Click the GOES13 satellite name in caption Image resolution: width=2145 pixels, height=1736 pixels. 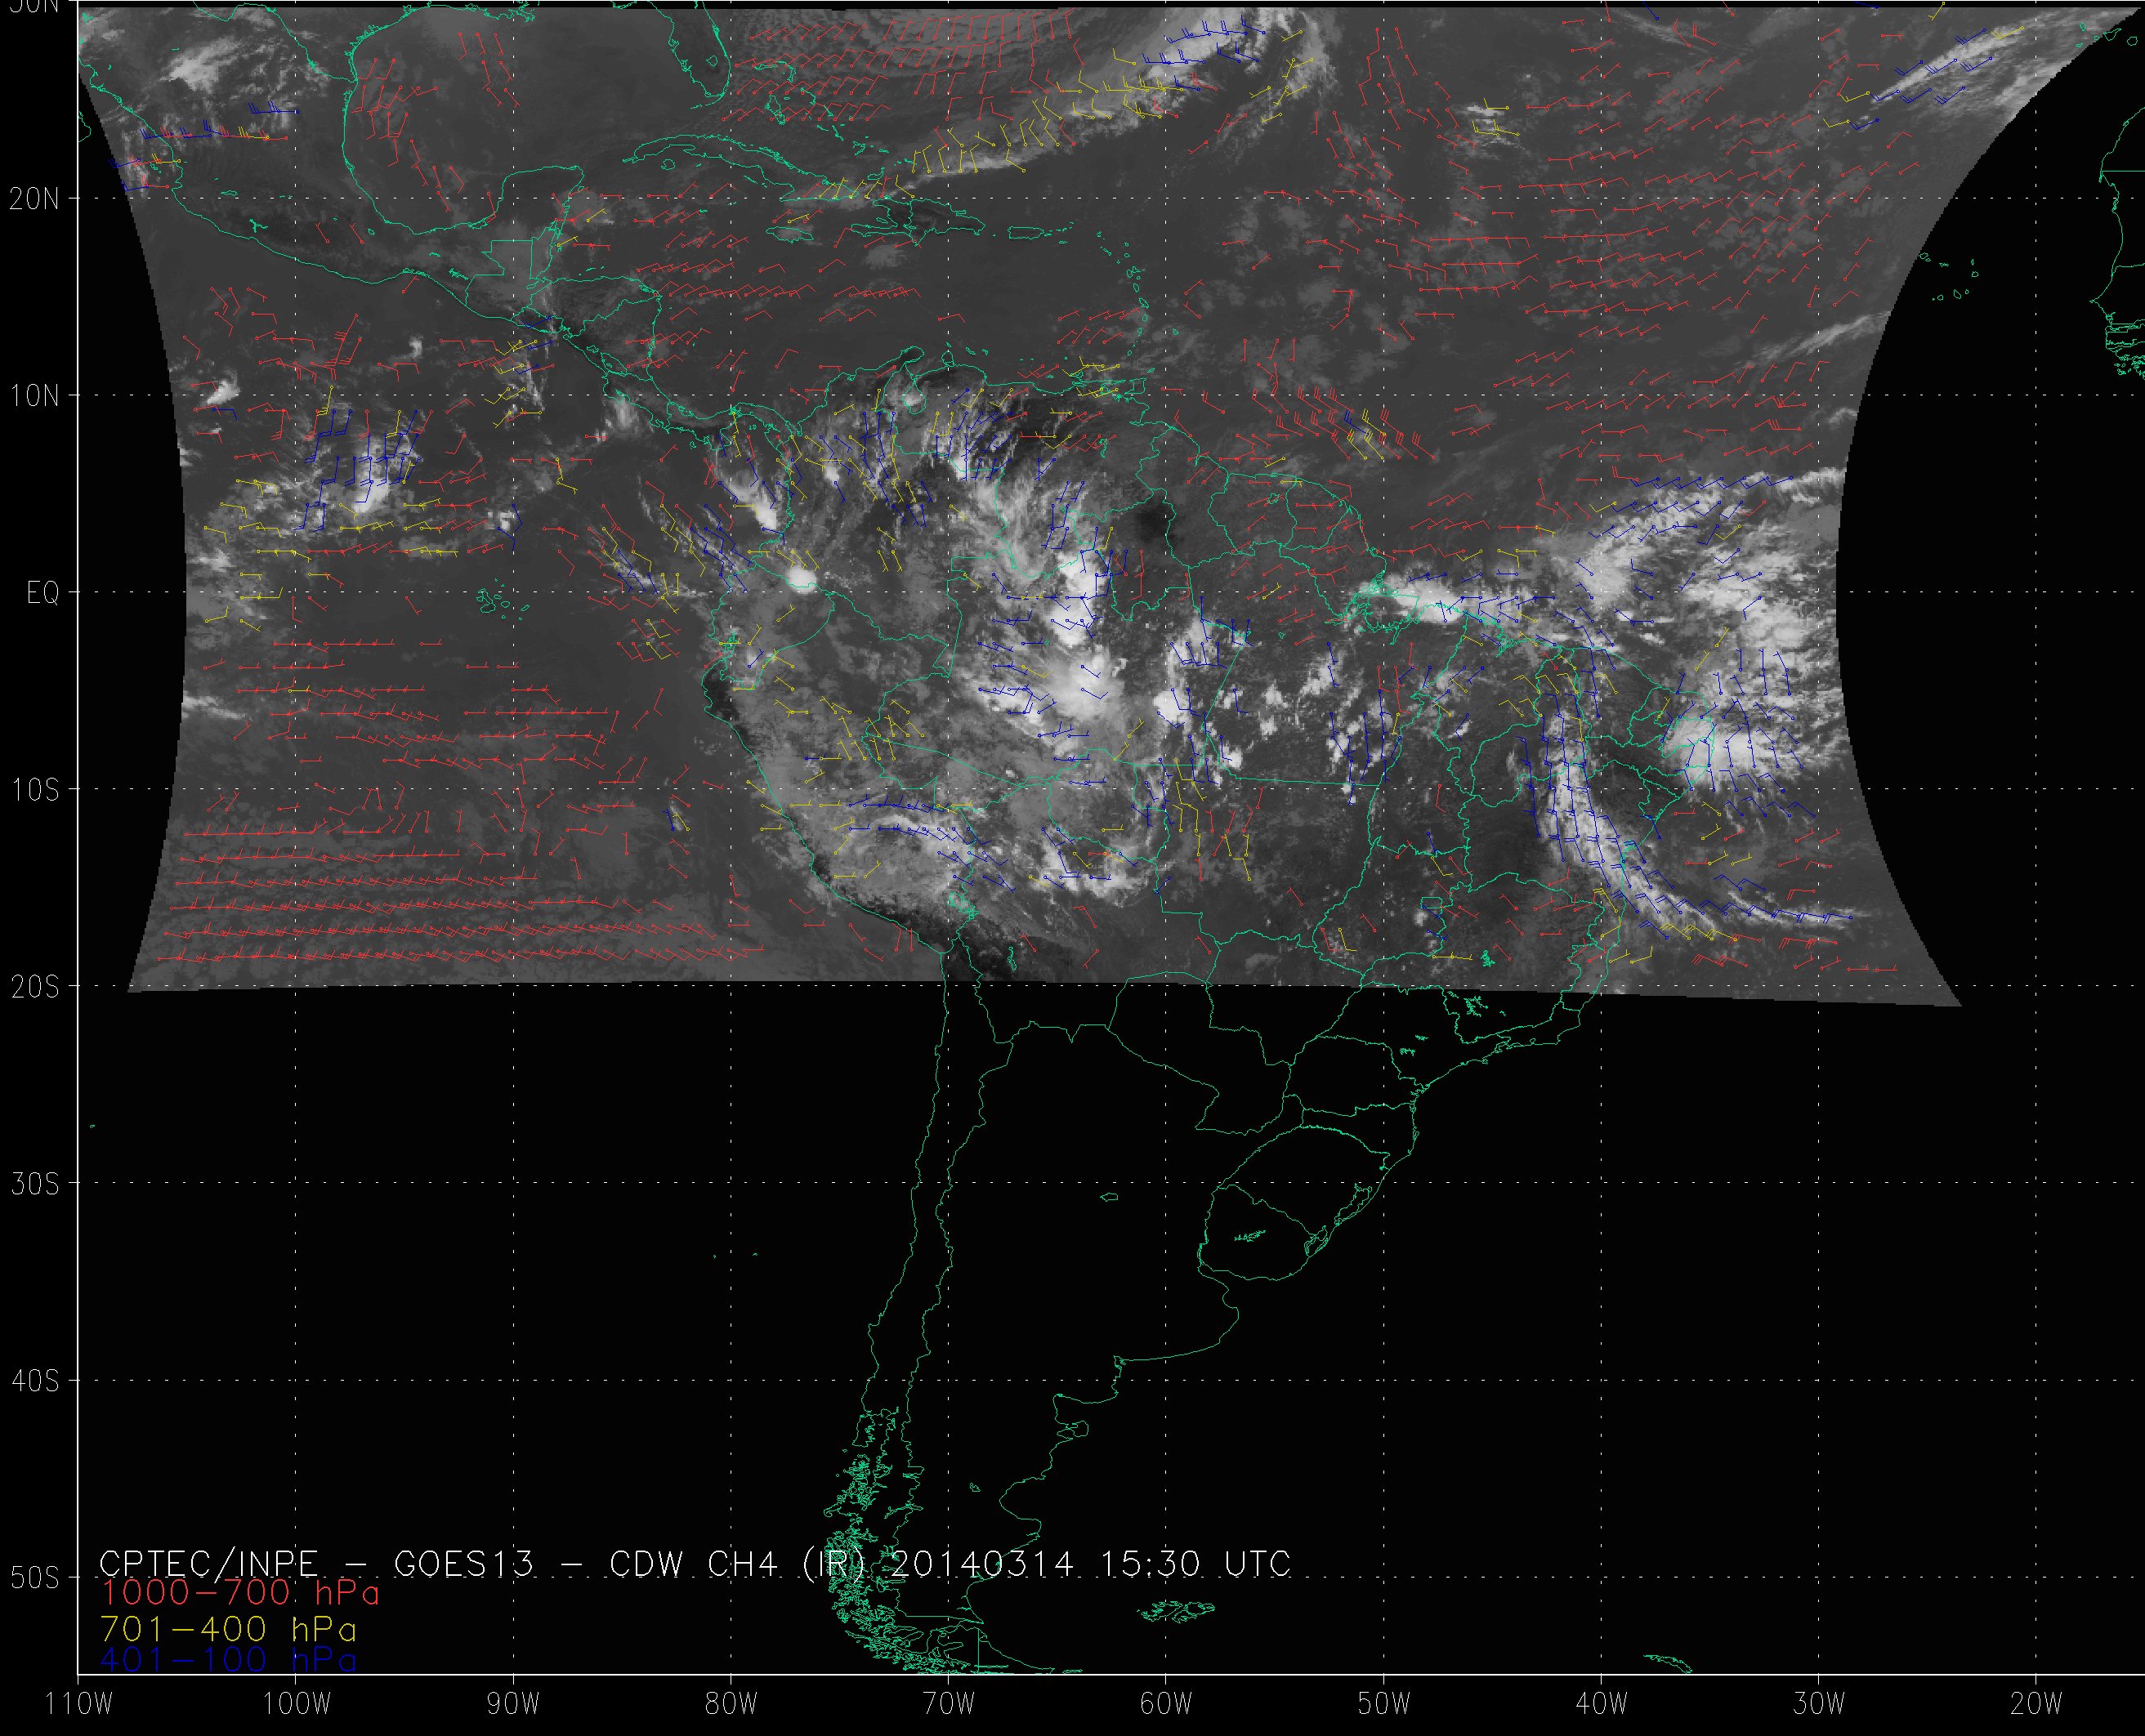click(464, 1563)
